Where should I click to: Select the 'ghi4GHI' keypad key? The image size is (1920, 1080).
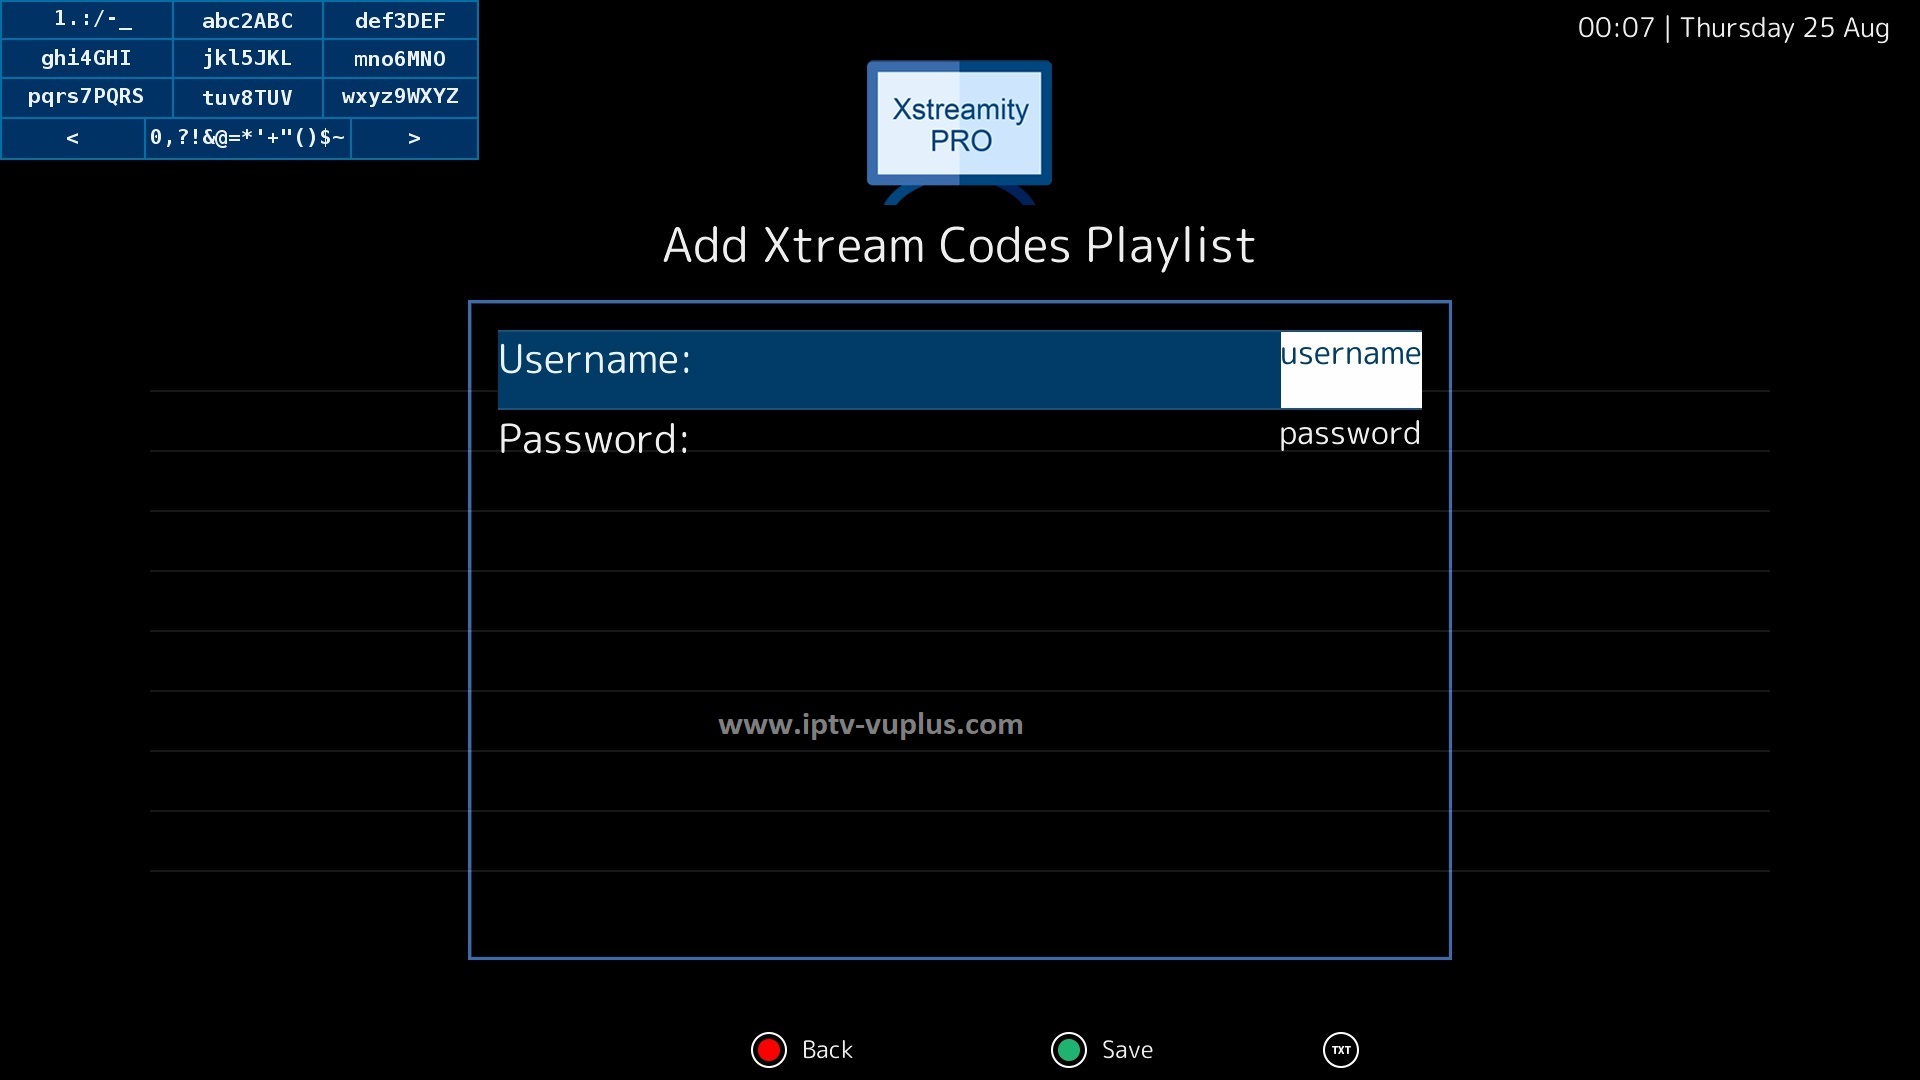pos(87,58)
